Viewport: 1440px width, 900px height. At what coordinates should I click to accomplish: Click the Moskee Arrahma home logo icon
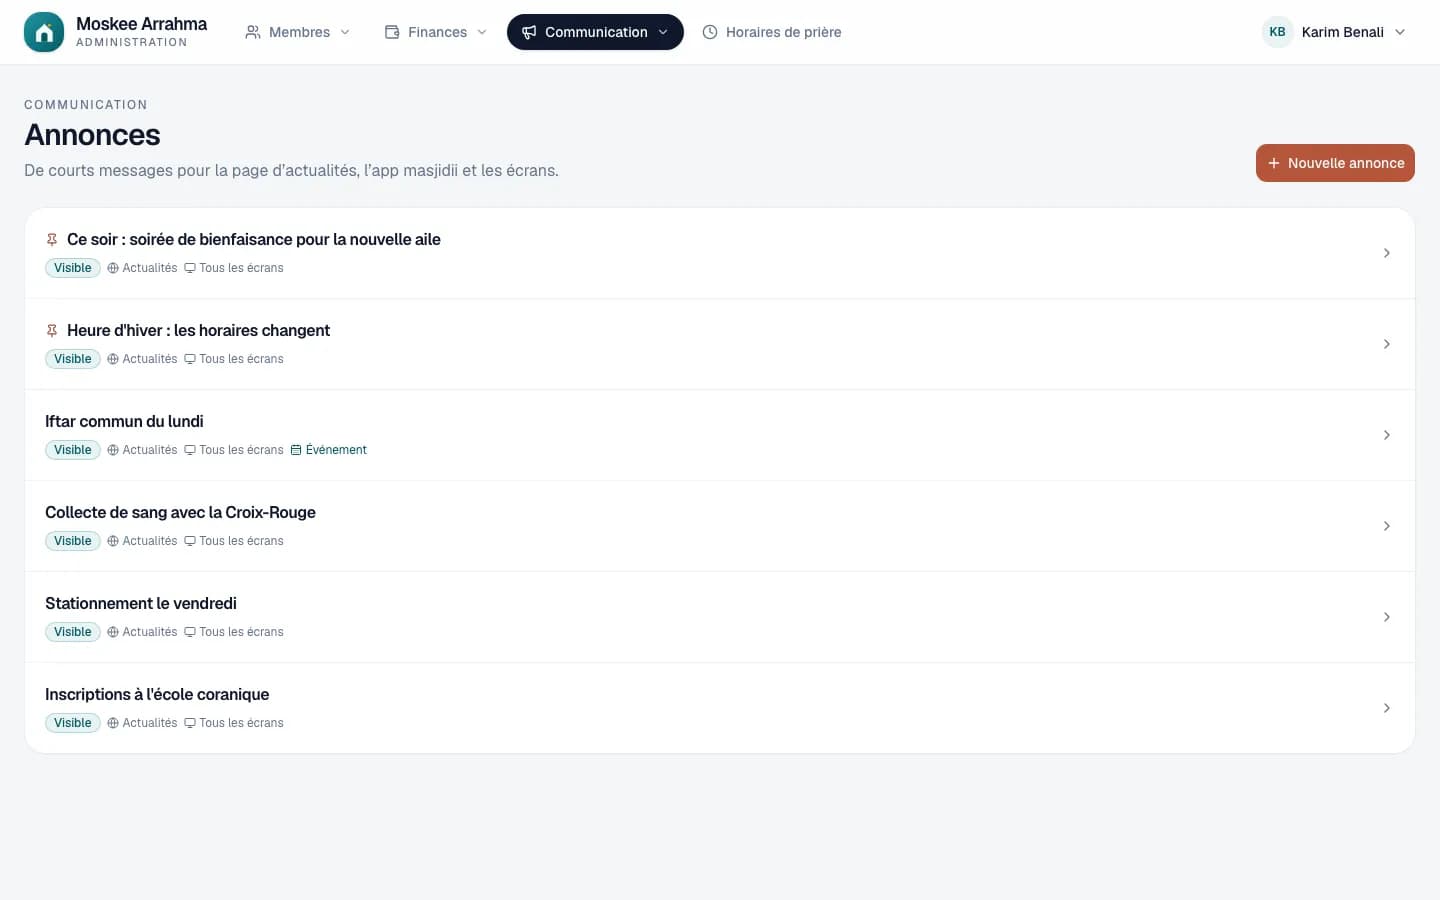click(44, 32)
